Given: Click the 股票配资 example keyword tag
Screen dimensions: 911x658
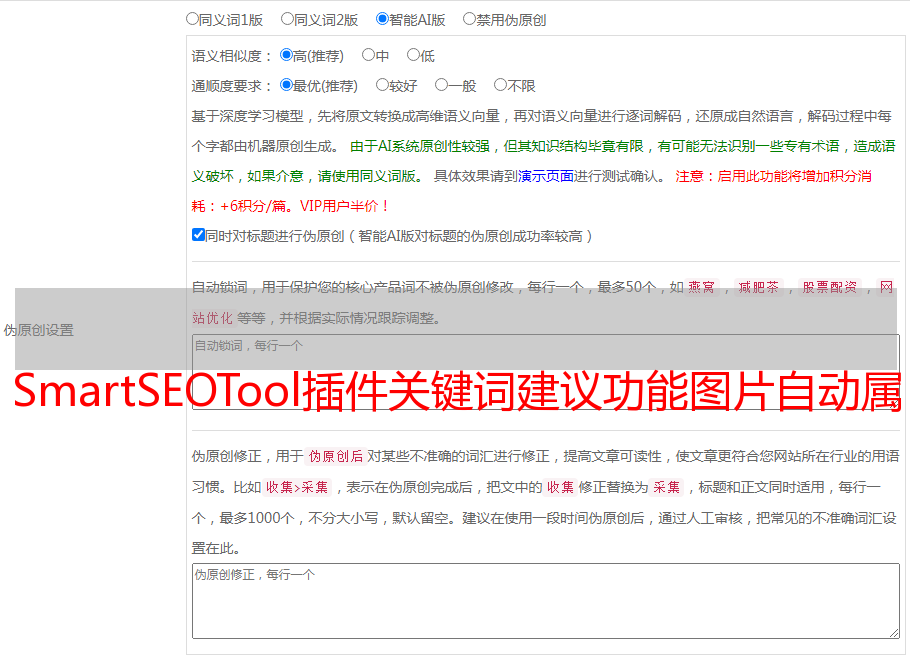Looking at the screenshot, I should click(x=829, y=287).
